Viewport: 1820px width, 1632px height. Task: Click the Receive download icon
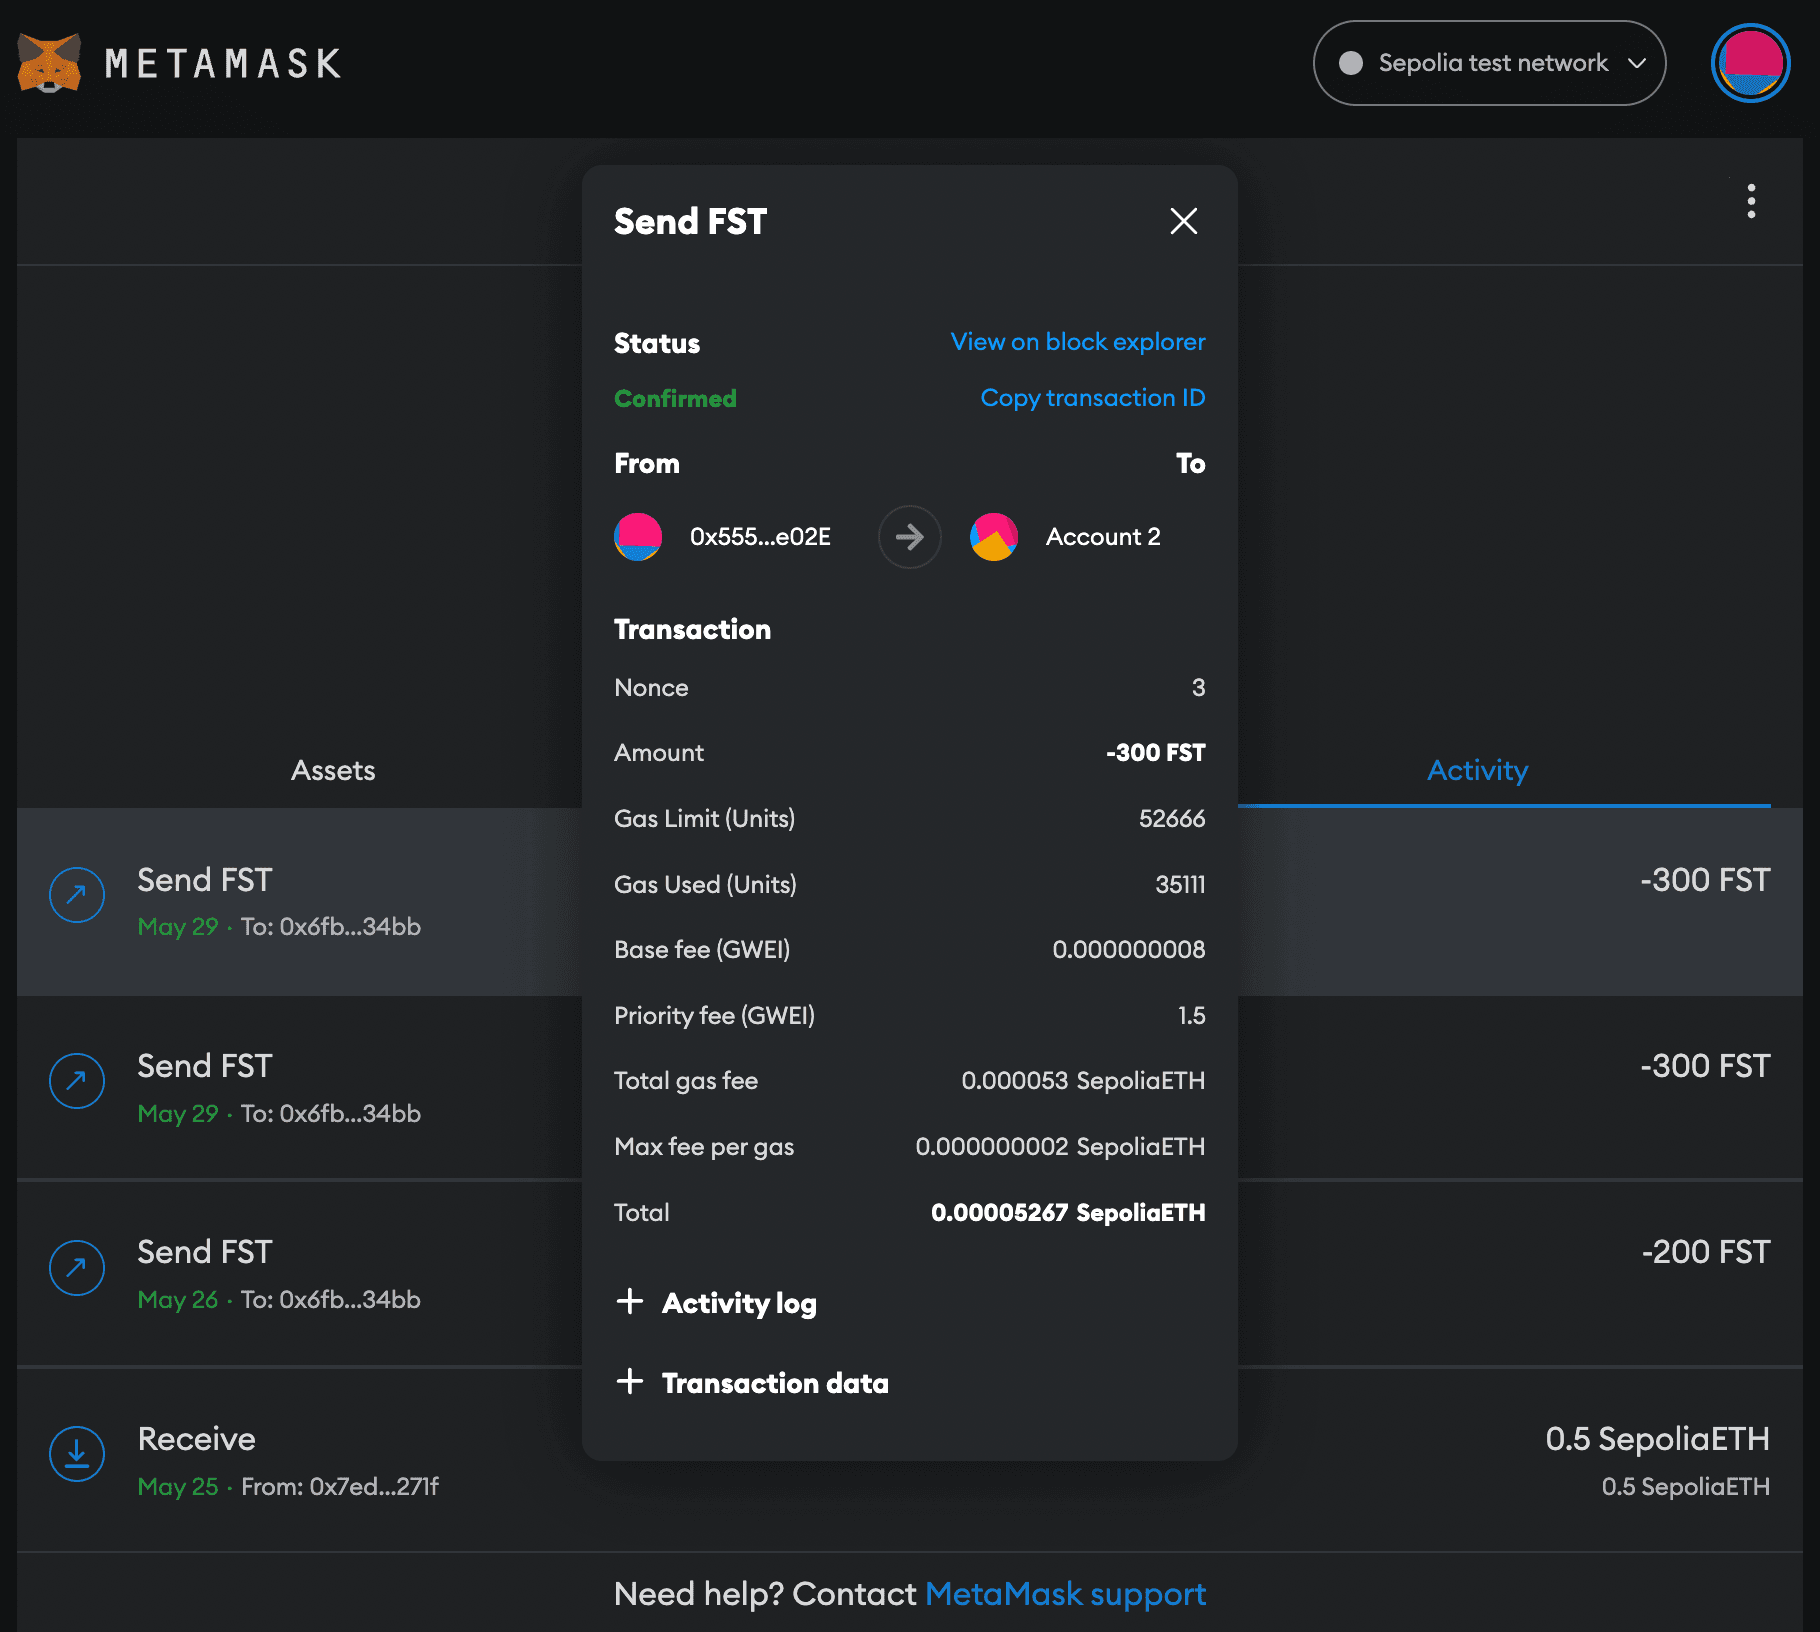tap(77, 1454)
